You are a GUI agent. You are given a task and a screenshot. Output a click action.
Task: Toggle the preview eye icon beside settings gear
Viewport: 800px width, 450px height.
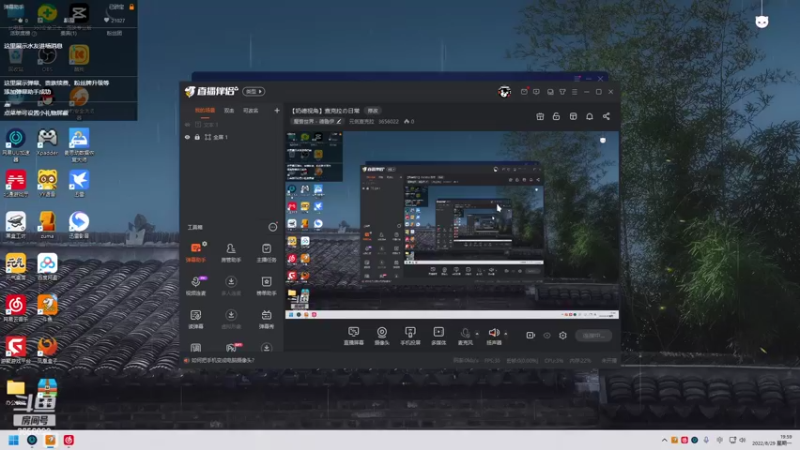pos(547,335)
